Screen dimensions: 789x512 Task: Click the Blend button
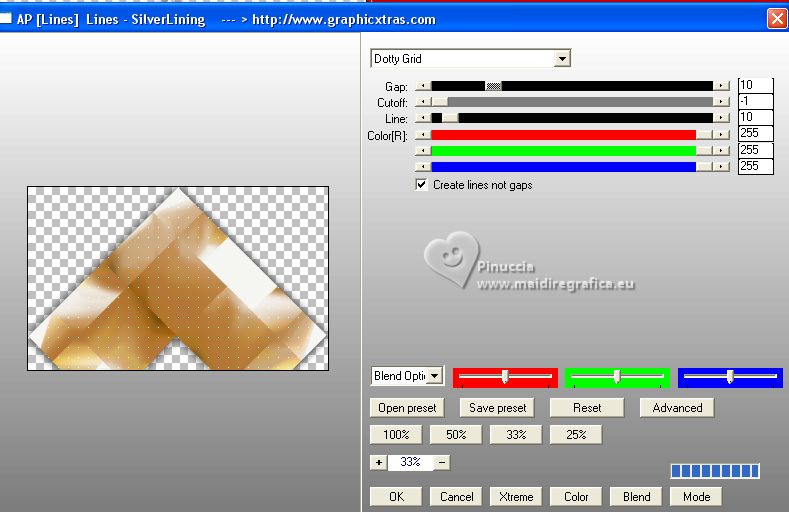[x=636, y=497]
